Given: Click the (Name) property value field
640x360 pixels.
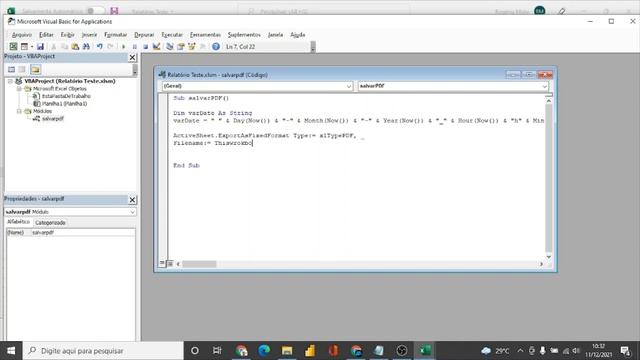Looking at the screenshot, I should [83, 232].
